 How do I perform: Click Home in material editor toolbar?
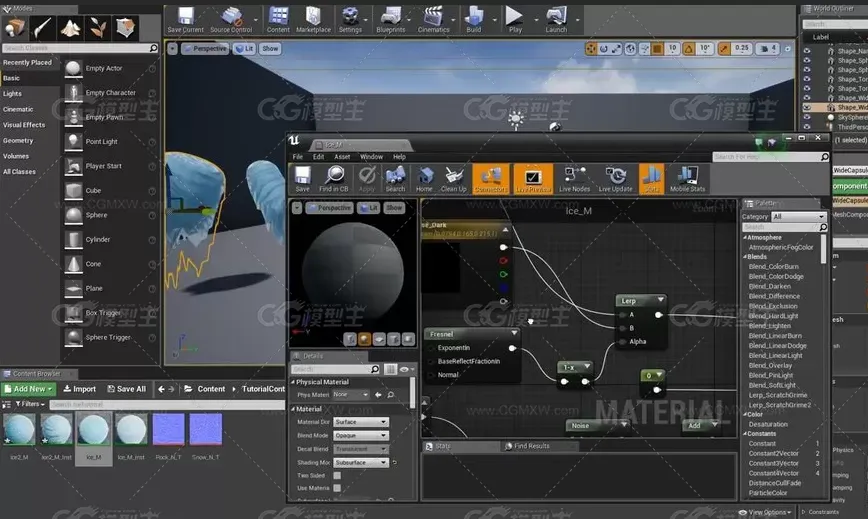(x=425, y=179)
